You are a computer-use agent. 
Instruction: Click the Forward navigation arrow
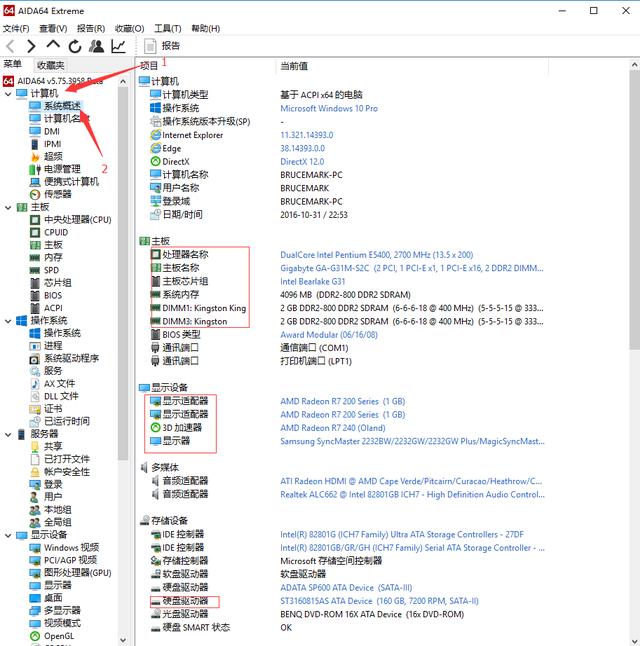31,46
